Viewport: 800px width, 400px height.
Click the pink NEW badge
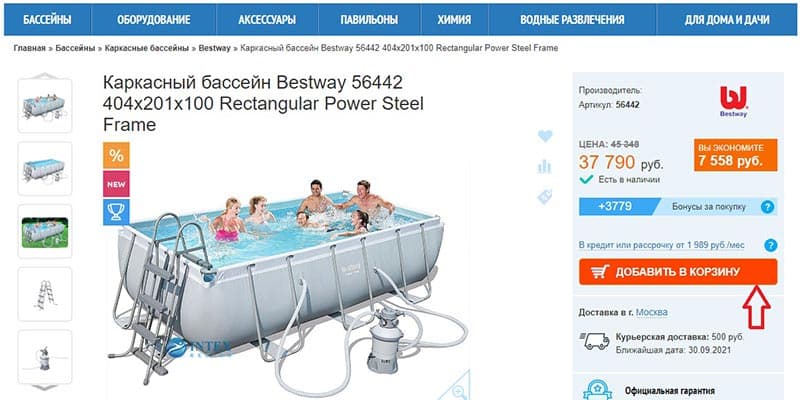[x=116, y=184]
